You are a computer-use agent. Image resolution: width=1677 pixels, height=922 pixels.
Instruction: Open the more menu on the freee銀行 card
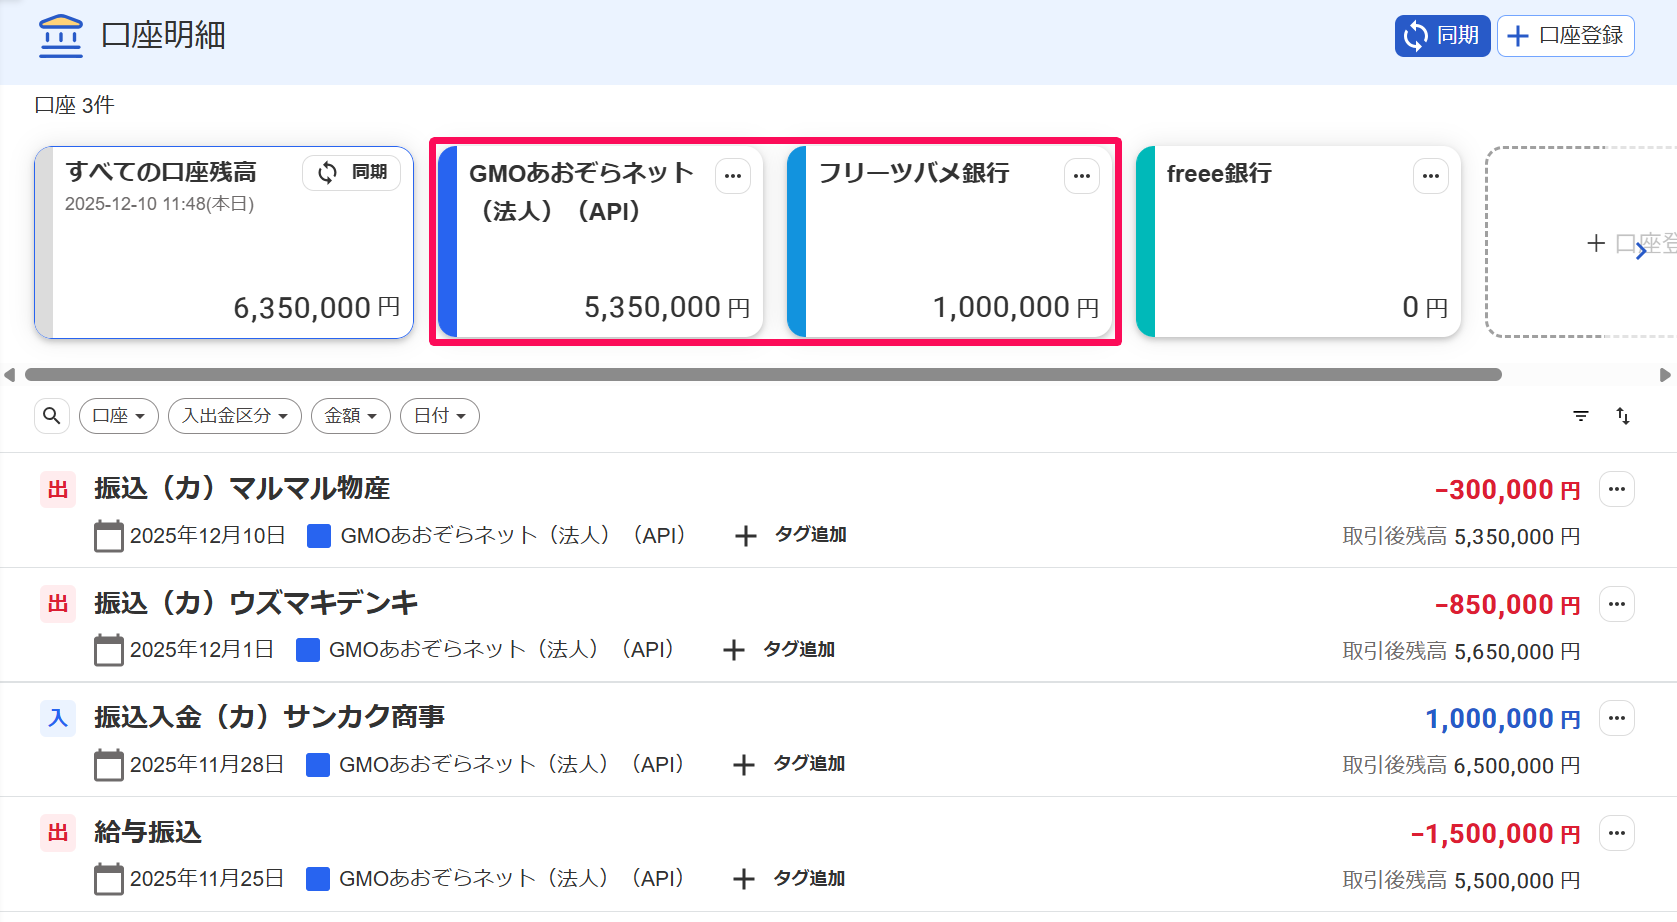[x=1431, y=176]
